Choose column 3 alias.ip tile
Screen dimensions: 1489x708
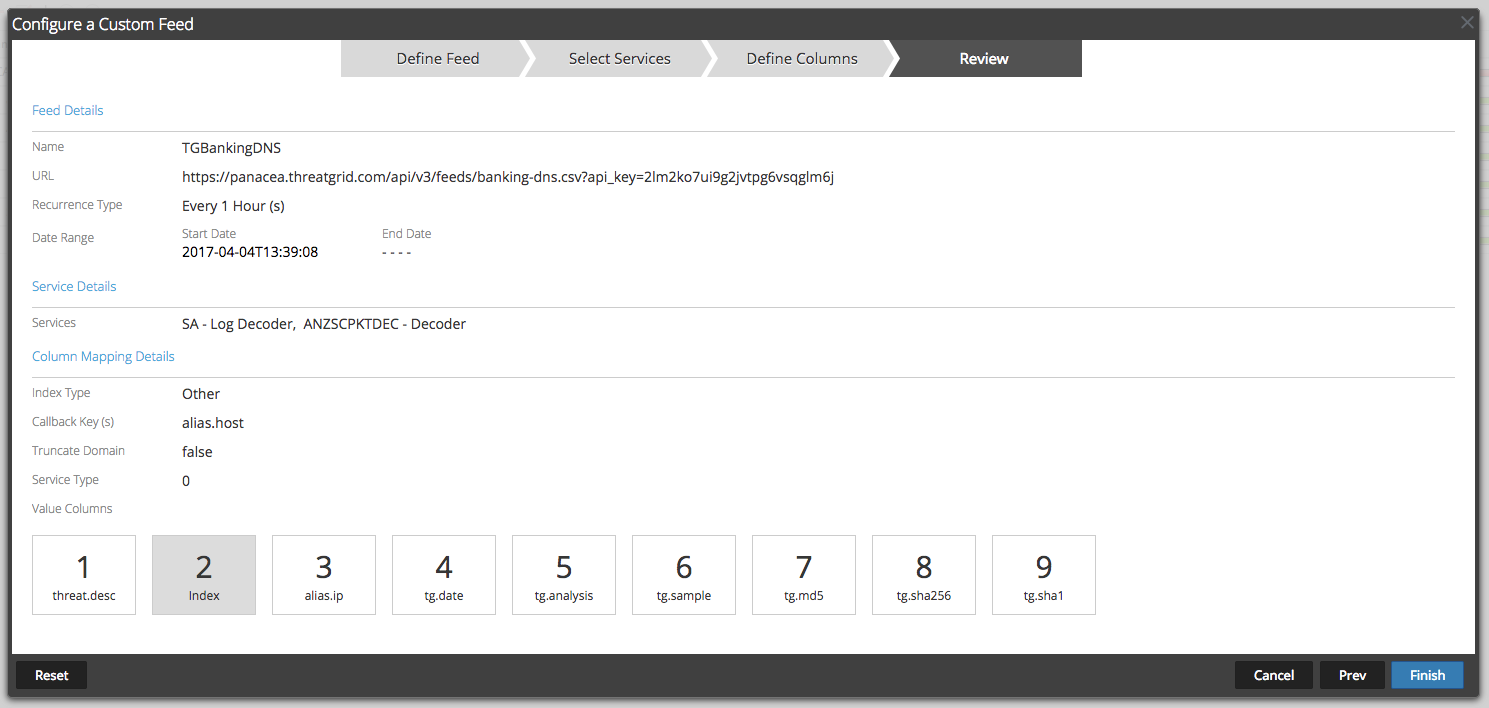pyautogui.click(x=324, y=575)
